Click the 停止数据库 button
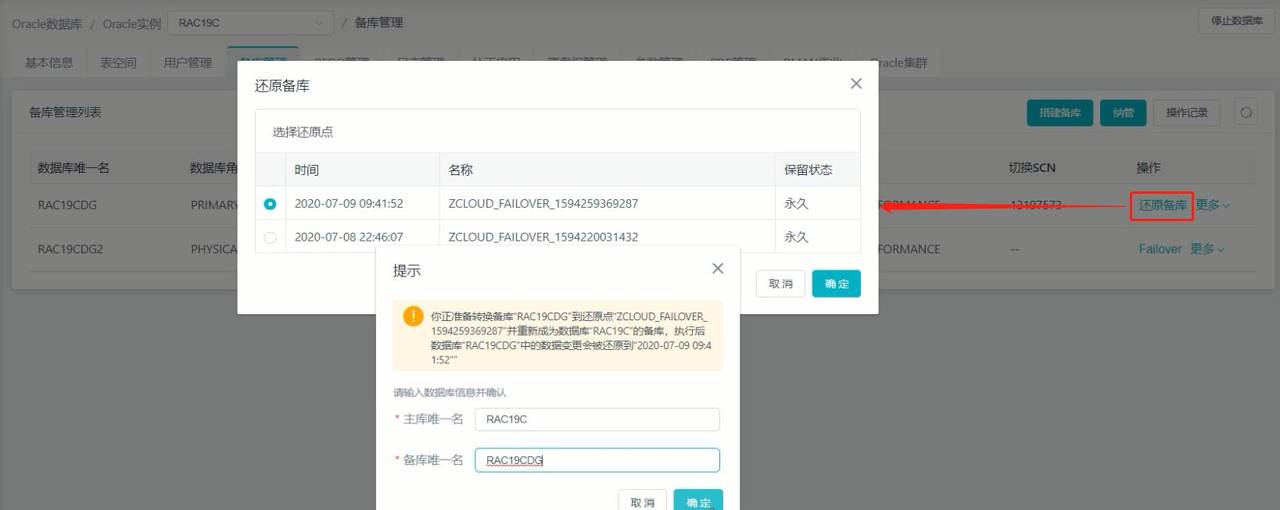This screenshot has width=1280, height=510. 1236,21
